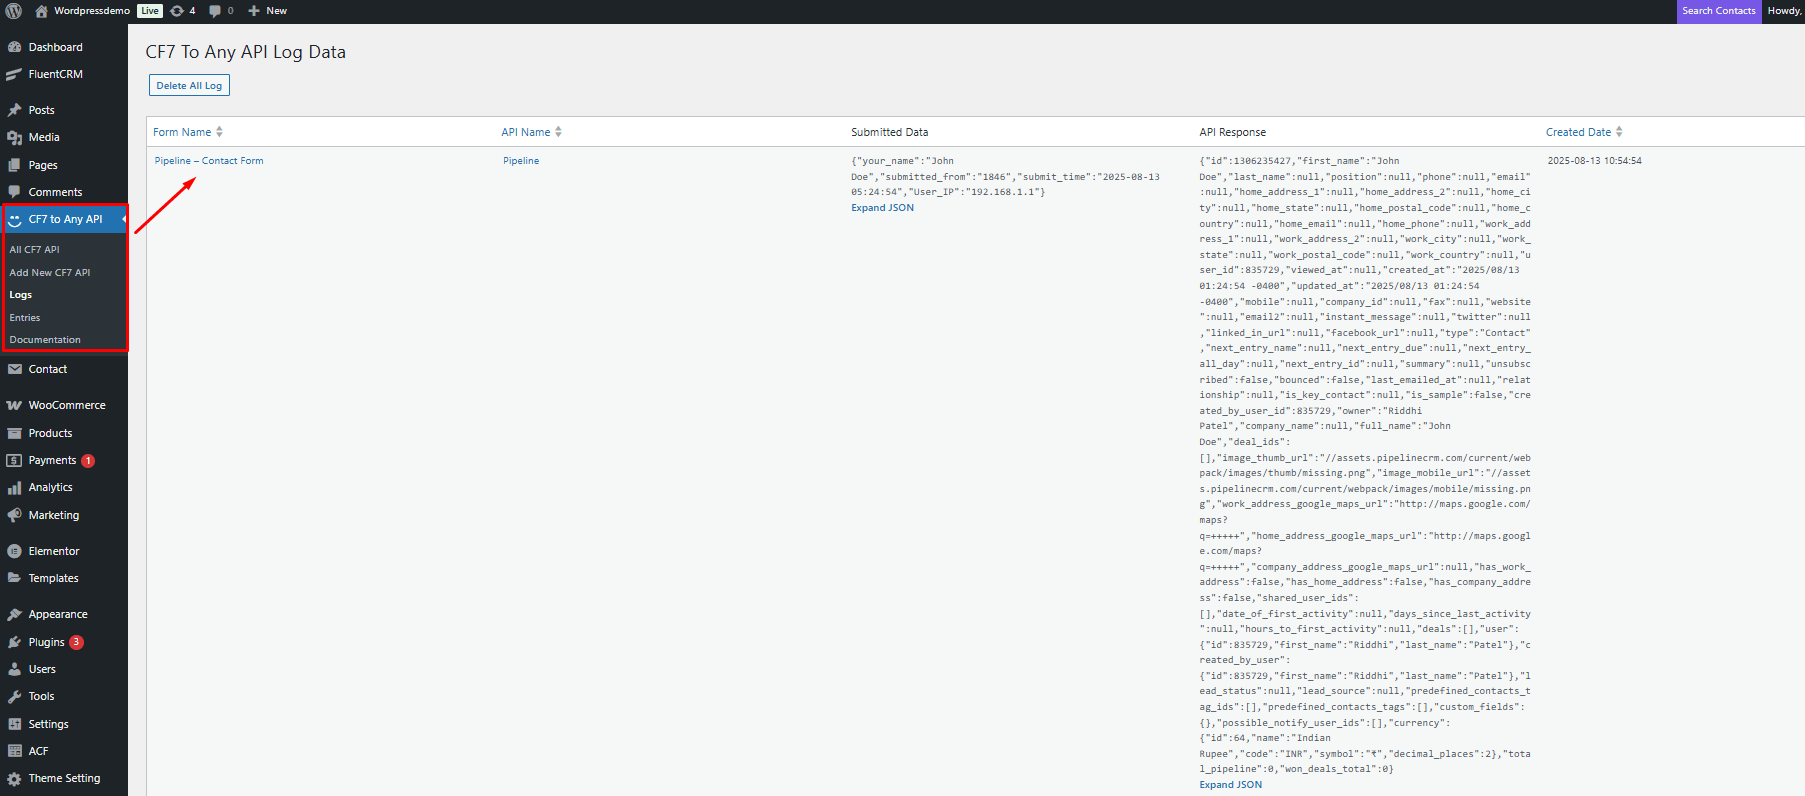The width and height of the screenshot is (1805, 796).
Task: Expand JSON under API Response
Action: coord(1230,785)
